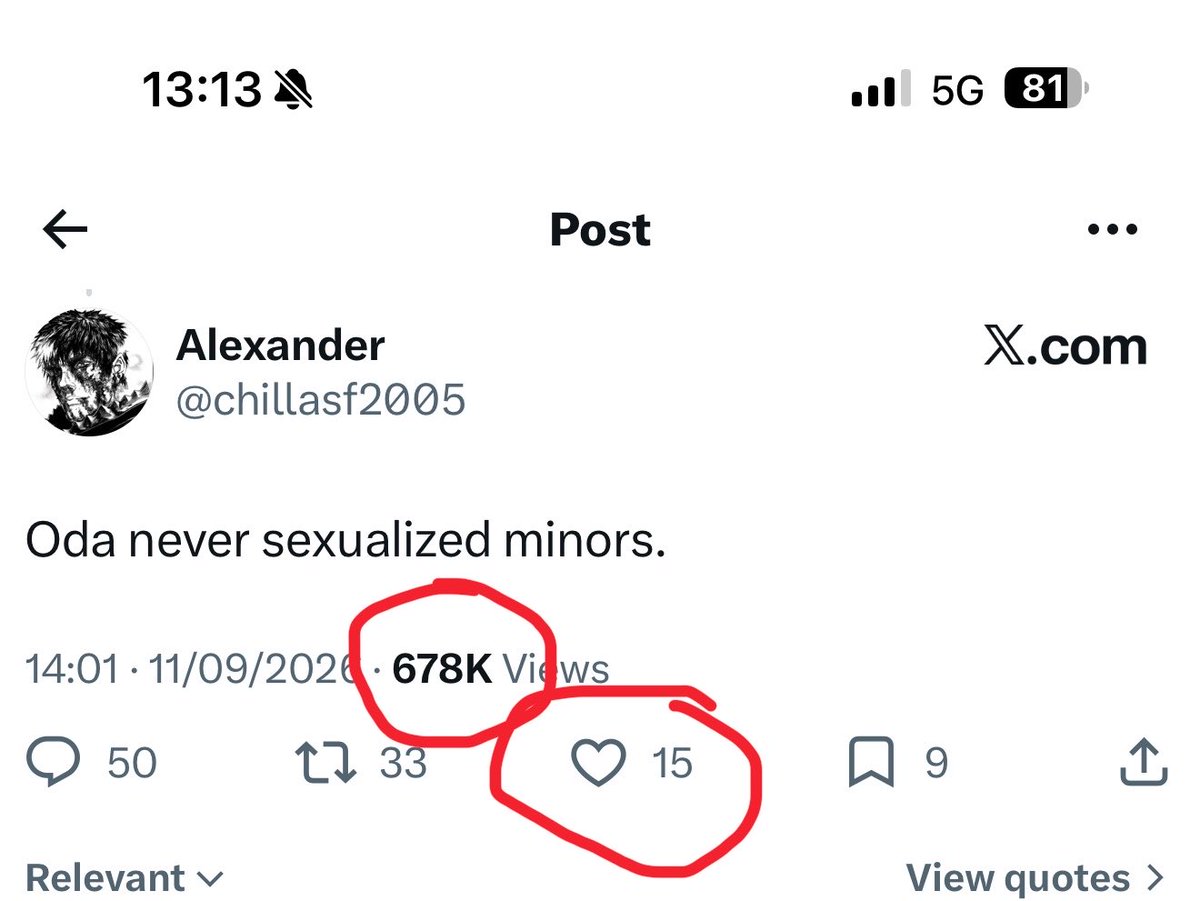
Task: Tap the 678K Views count
Action: 500,669
